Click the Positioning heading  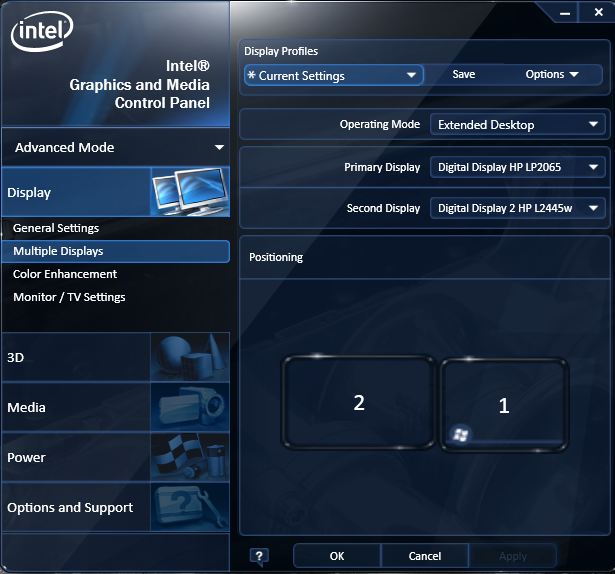click(276, 257)
